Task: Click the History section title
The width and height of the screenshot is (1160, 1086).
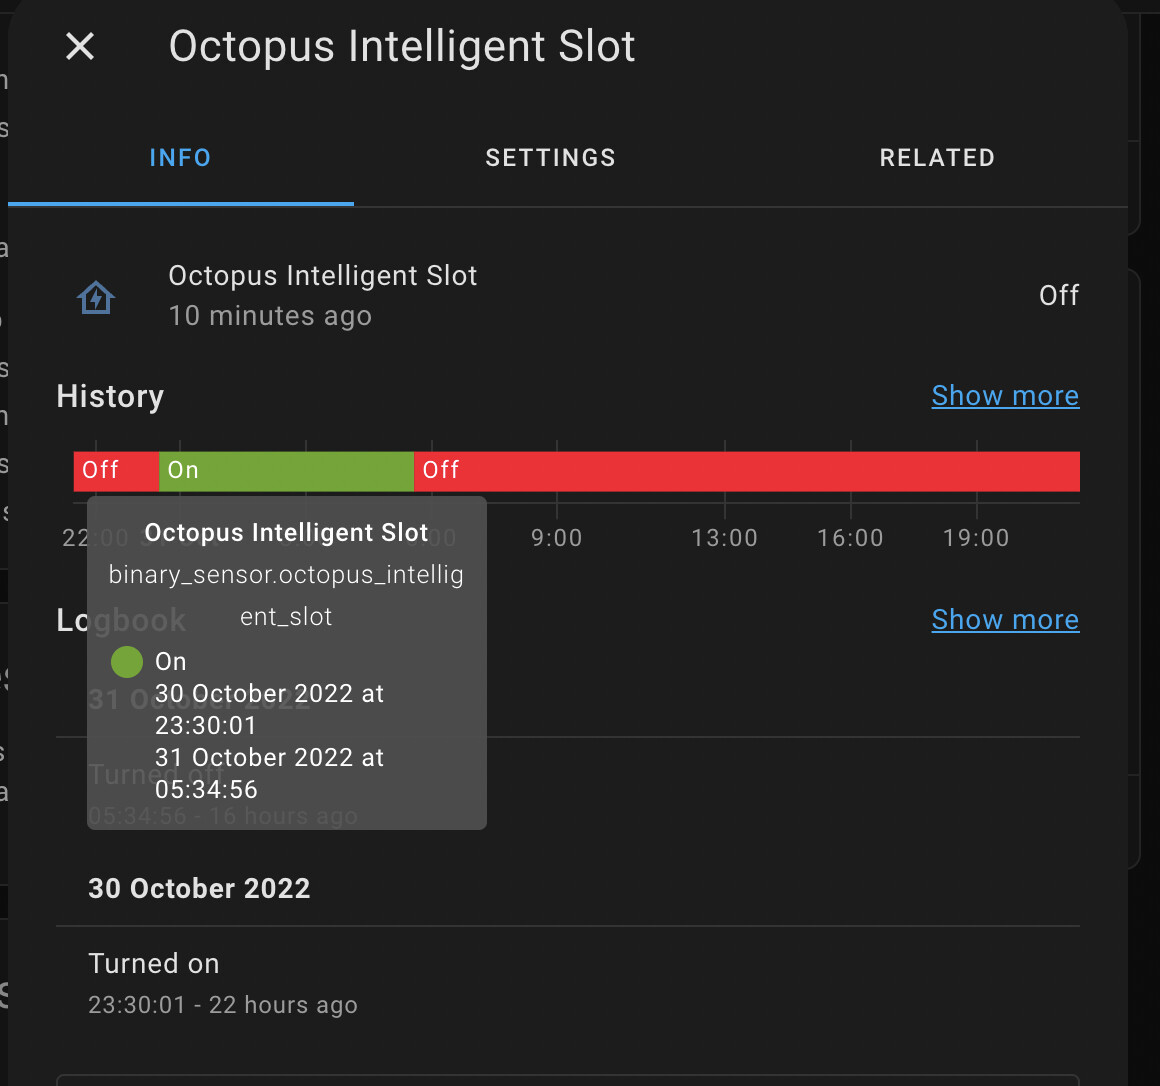Action: click(x=110, y=396)
